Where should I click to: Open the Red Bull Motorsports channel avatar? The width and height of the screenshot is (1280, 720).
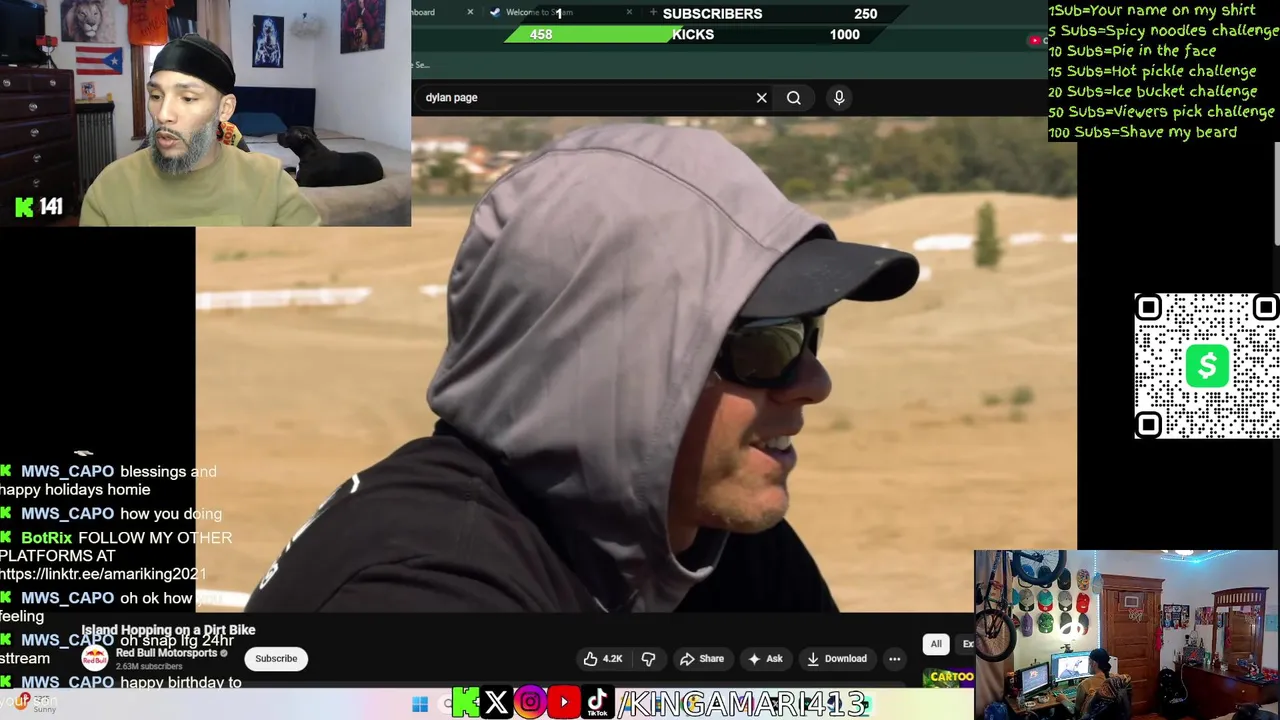click(x=94, y=658)
